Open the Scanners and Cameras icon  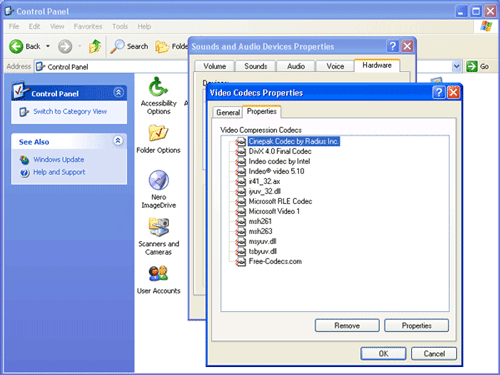click(159, 227)
